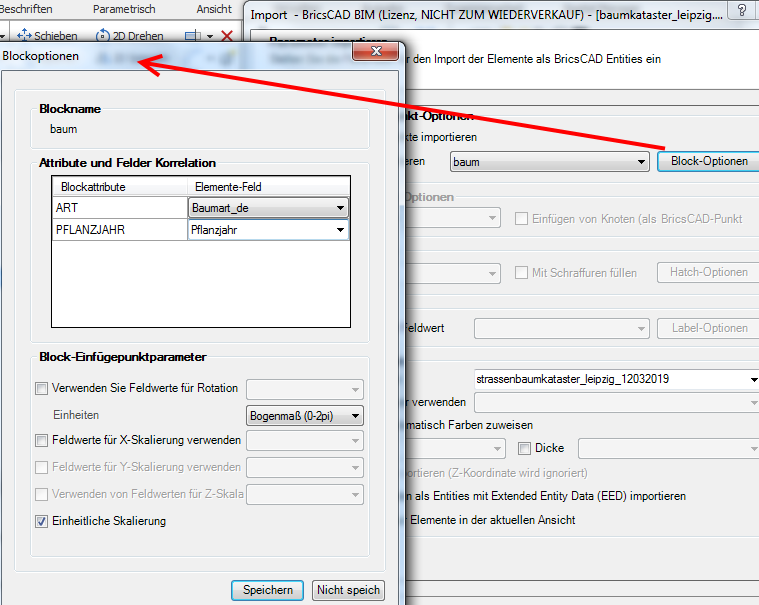Image resolution: width=759 pixels, height=605 pixels.
Task: Toggle the Dicke checkbox
Action: [525, 449]
